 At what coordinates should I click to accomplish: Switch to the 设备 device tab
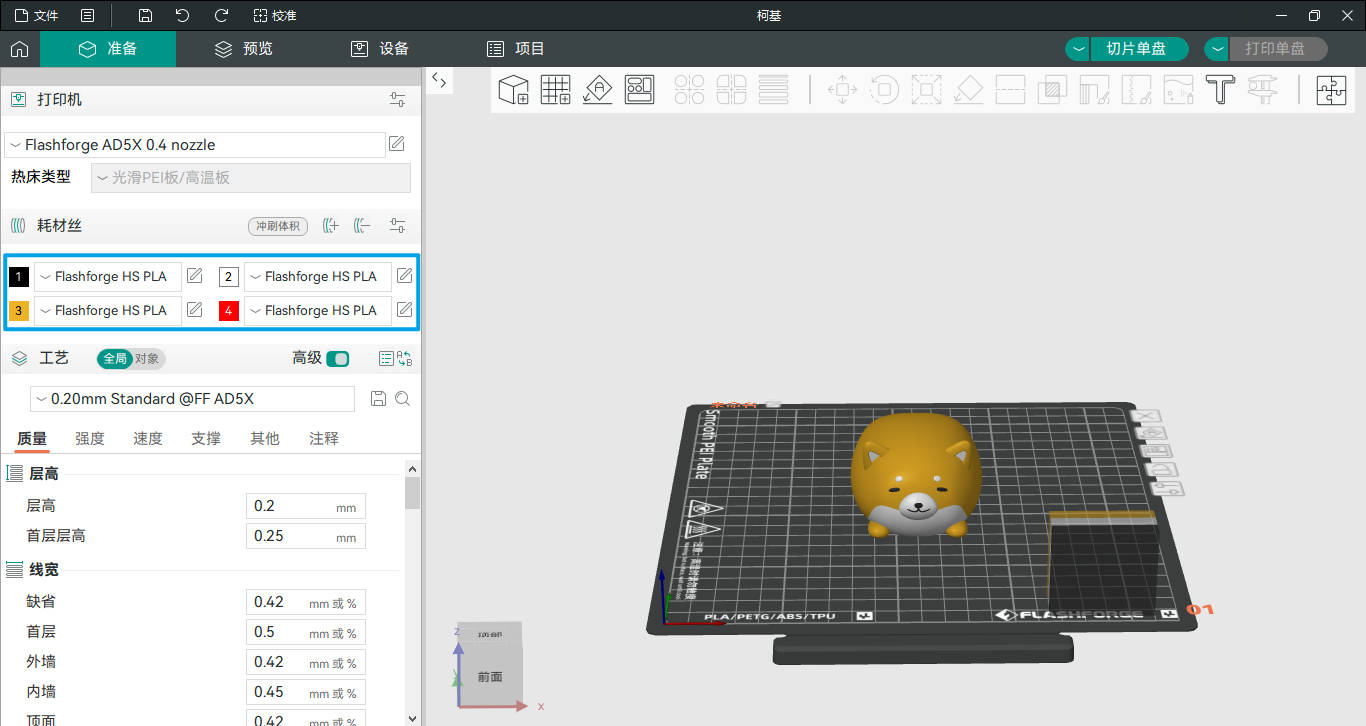click(380, 49)
